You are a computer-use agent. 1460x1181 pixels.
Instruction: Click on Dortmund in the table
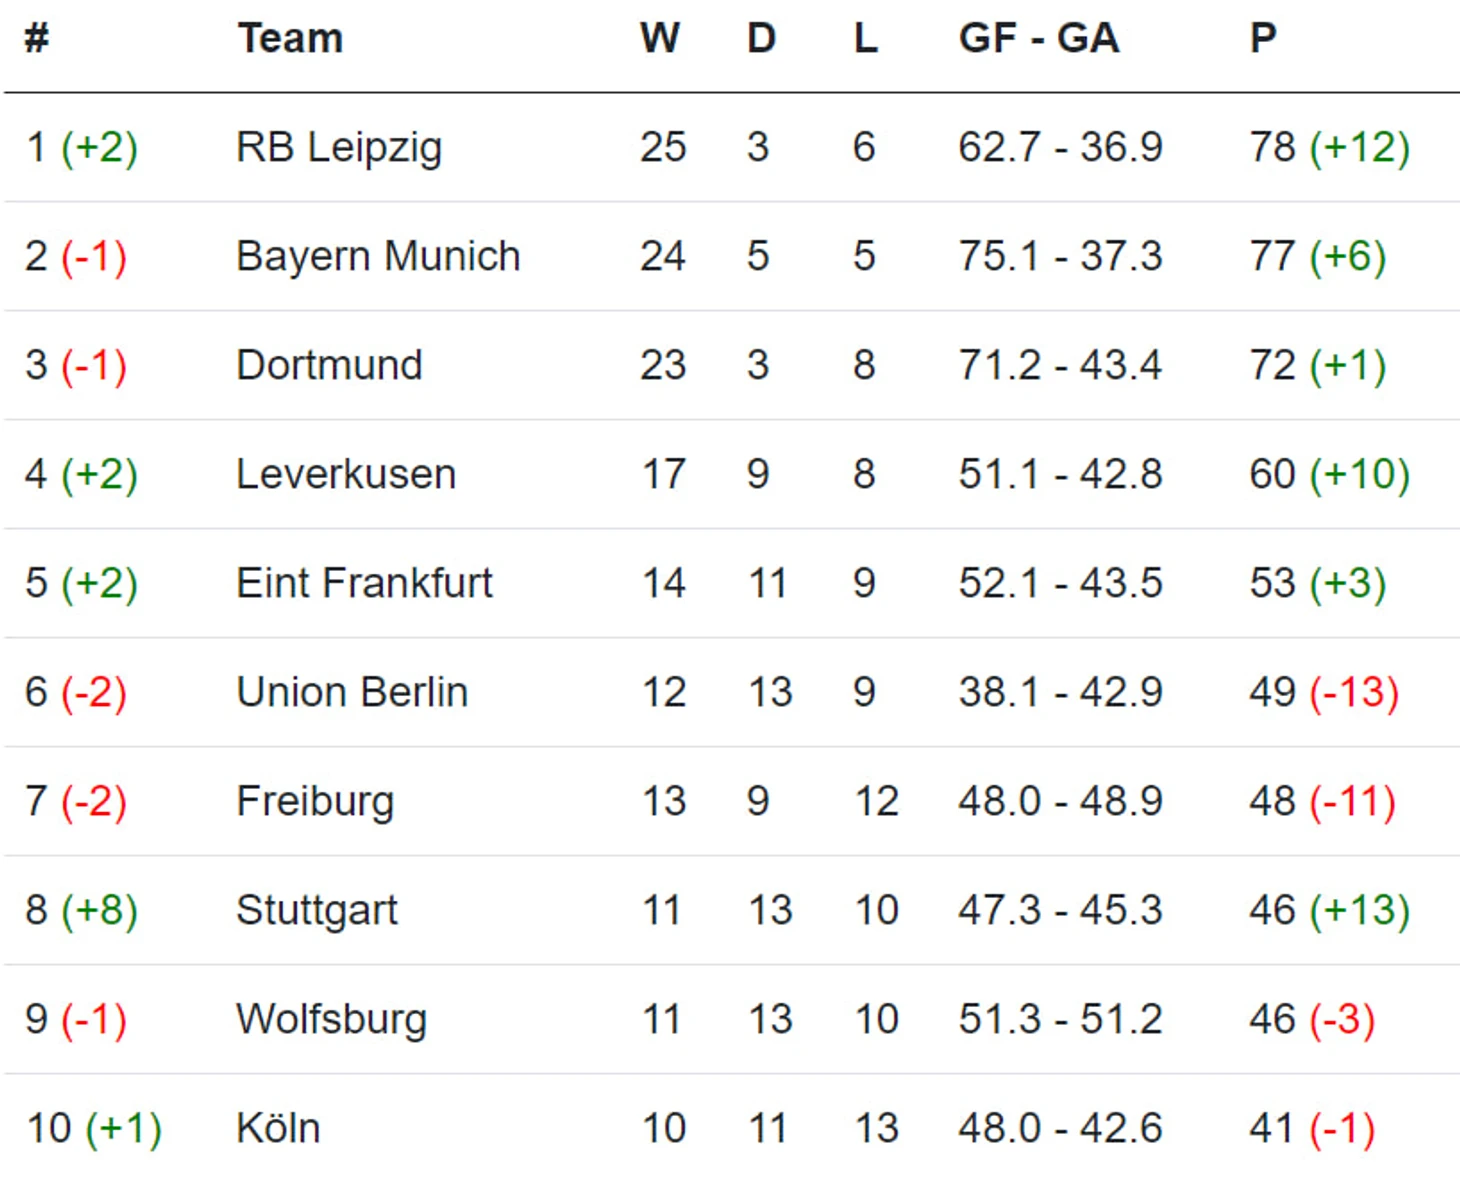click(329, 366)
